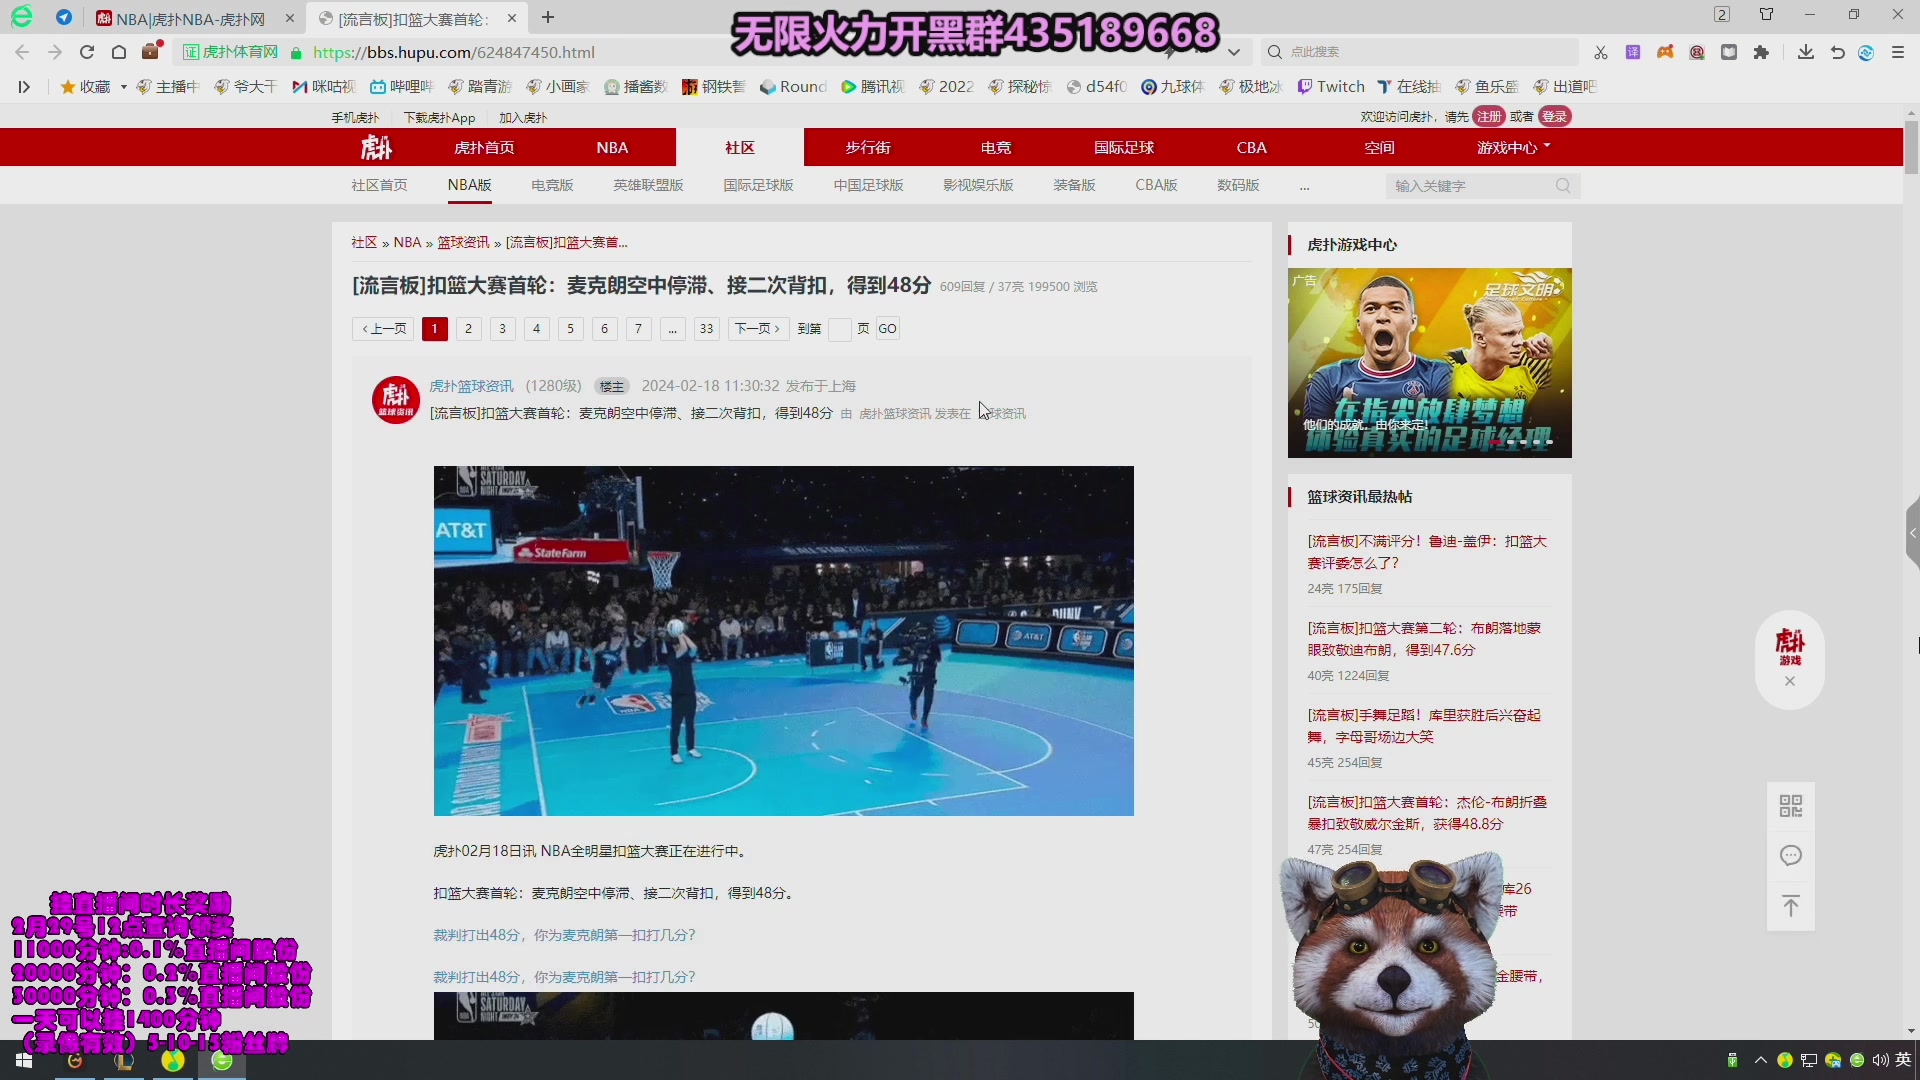Go to page 33 of the thread
Screen dimensions: 1920x1080
707,329
